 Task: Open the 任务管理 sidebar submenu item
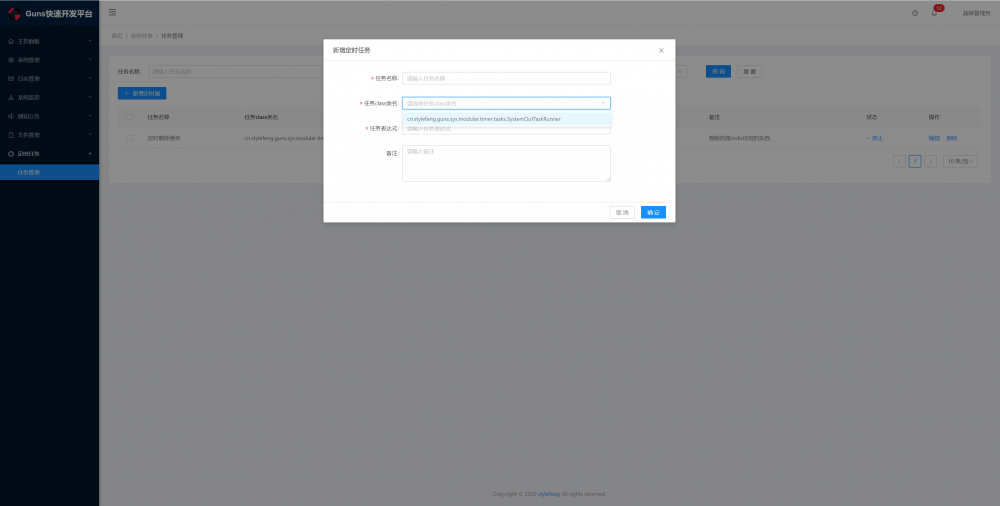coord(49,172)
